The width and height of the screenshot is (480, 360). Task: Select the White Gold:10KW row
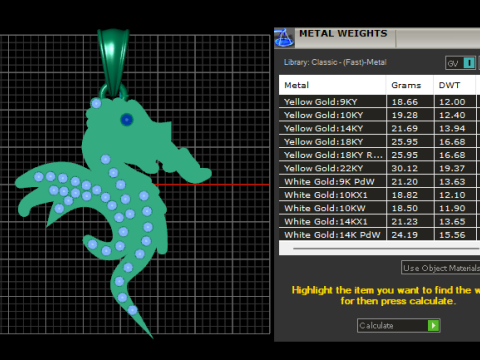pyautogui.click(x=379, y=208)
